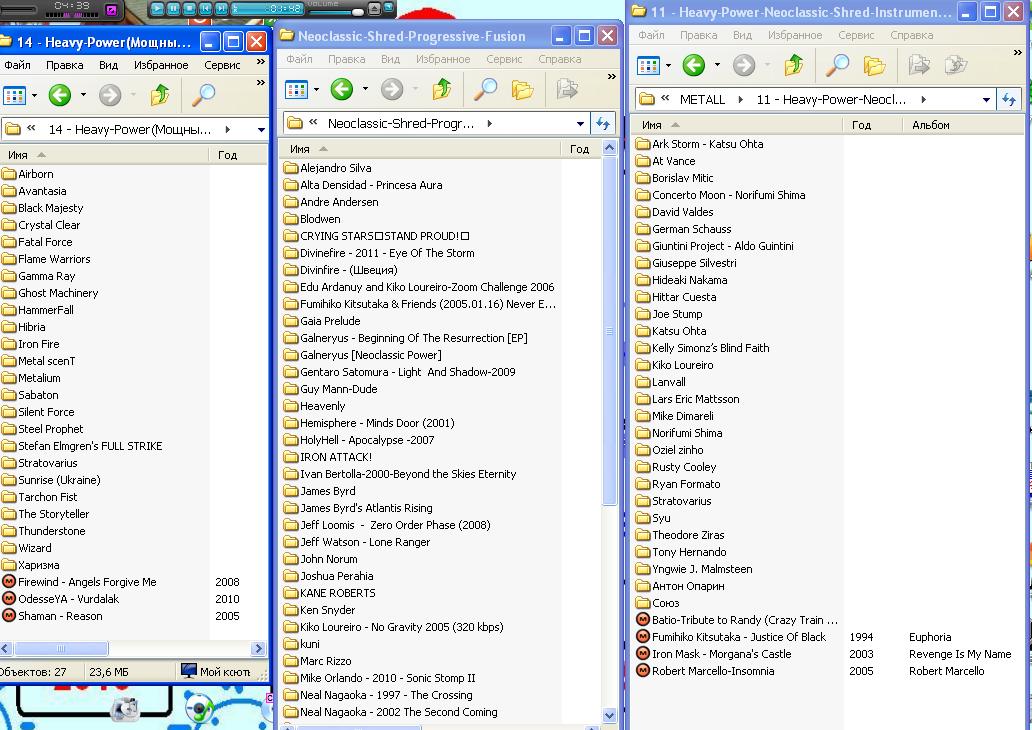The width and height of the screenshot is (1032, 730).
Task: Go back in the Neoclassic-Shred-Progressive-Fusion window
Action: click(x=342, y=89)
